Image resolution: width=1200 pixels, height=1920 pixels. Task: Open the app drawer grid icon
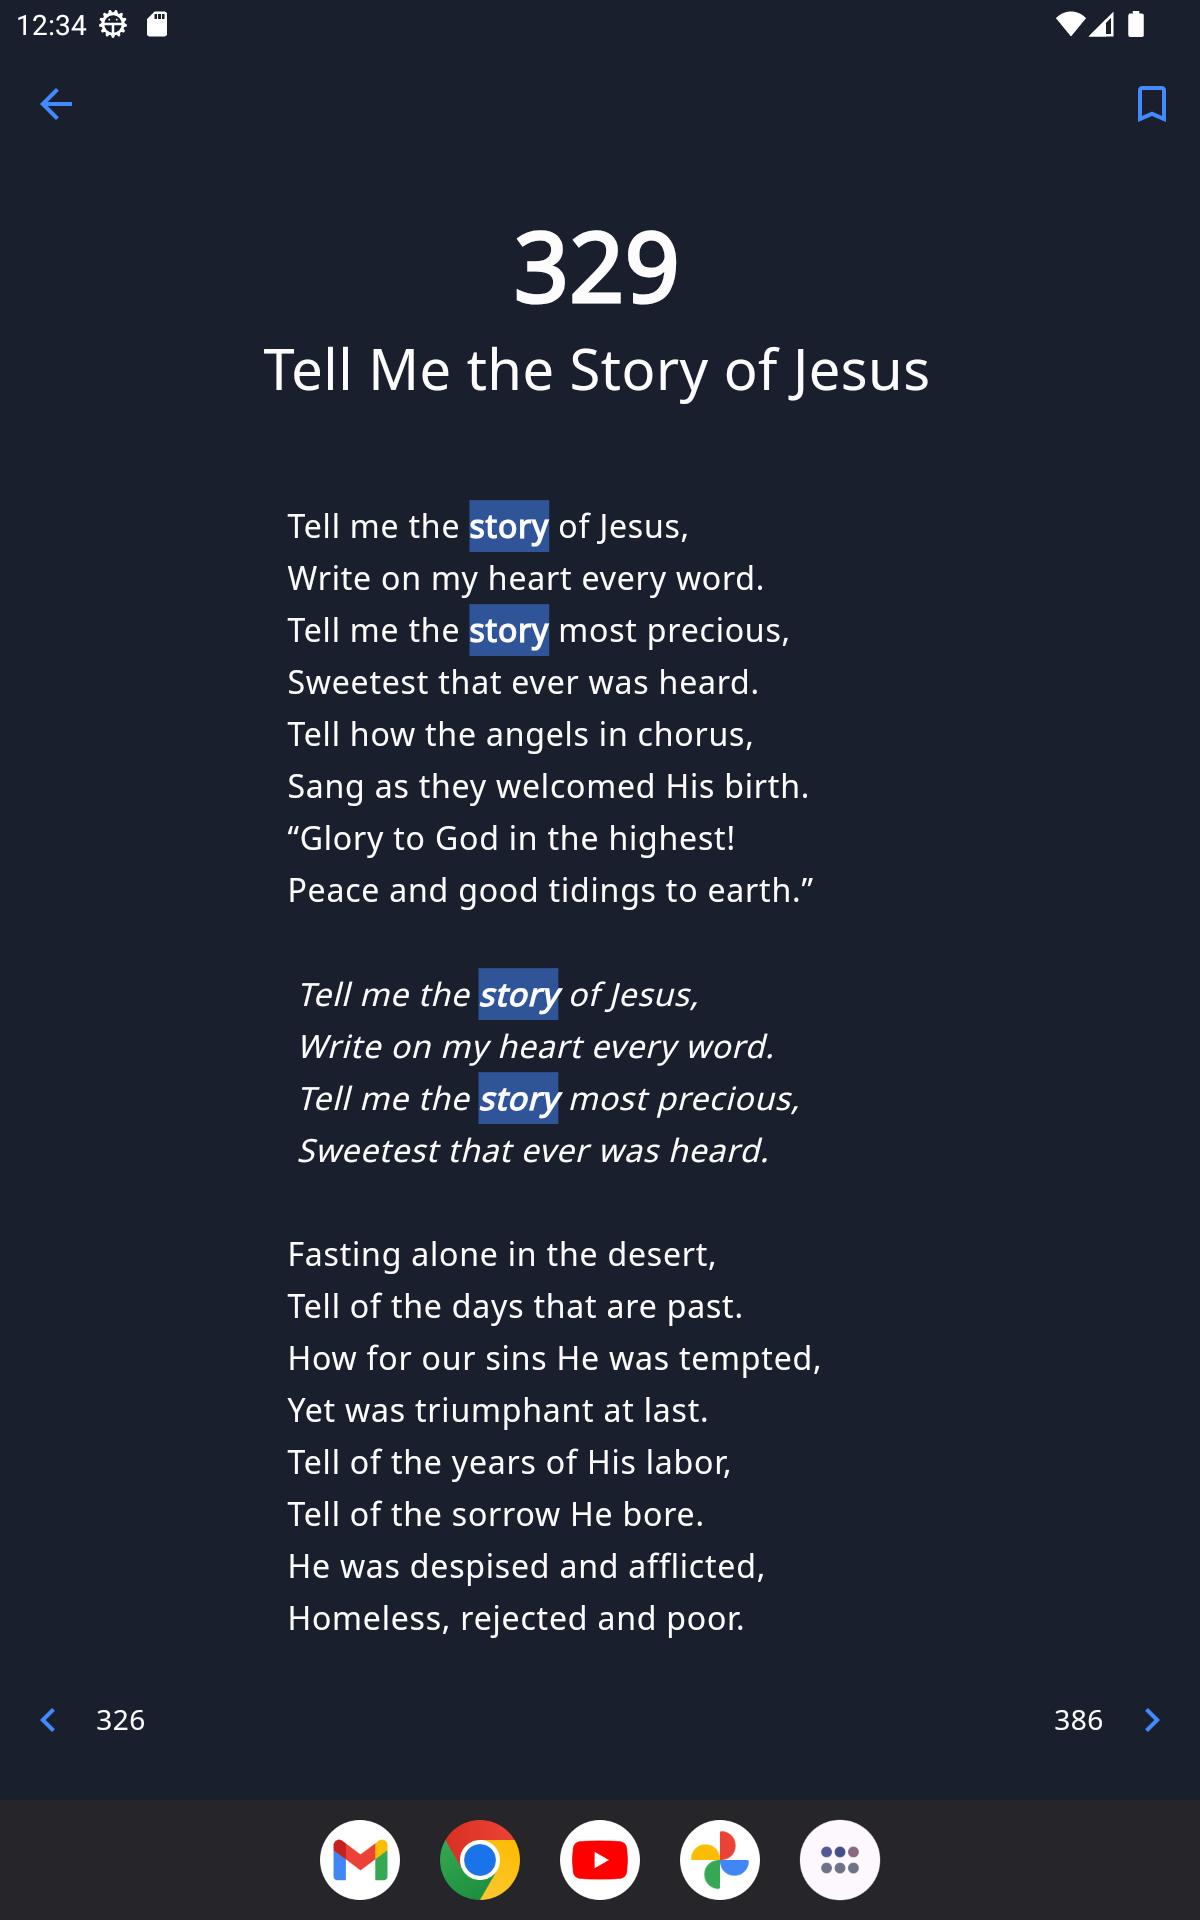[840, 1860]
